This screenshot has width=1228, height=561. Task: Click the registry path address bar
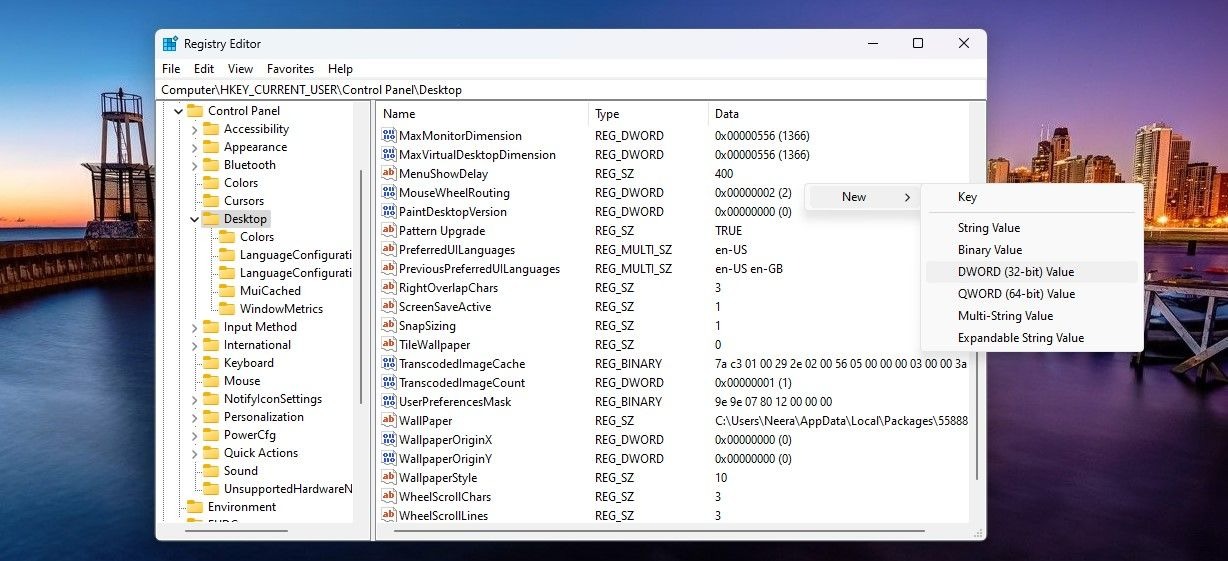pos(571,90)
